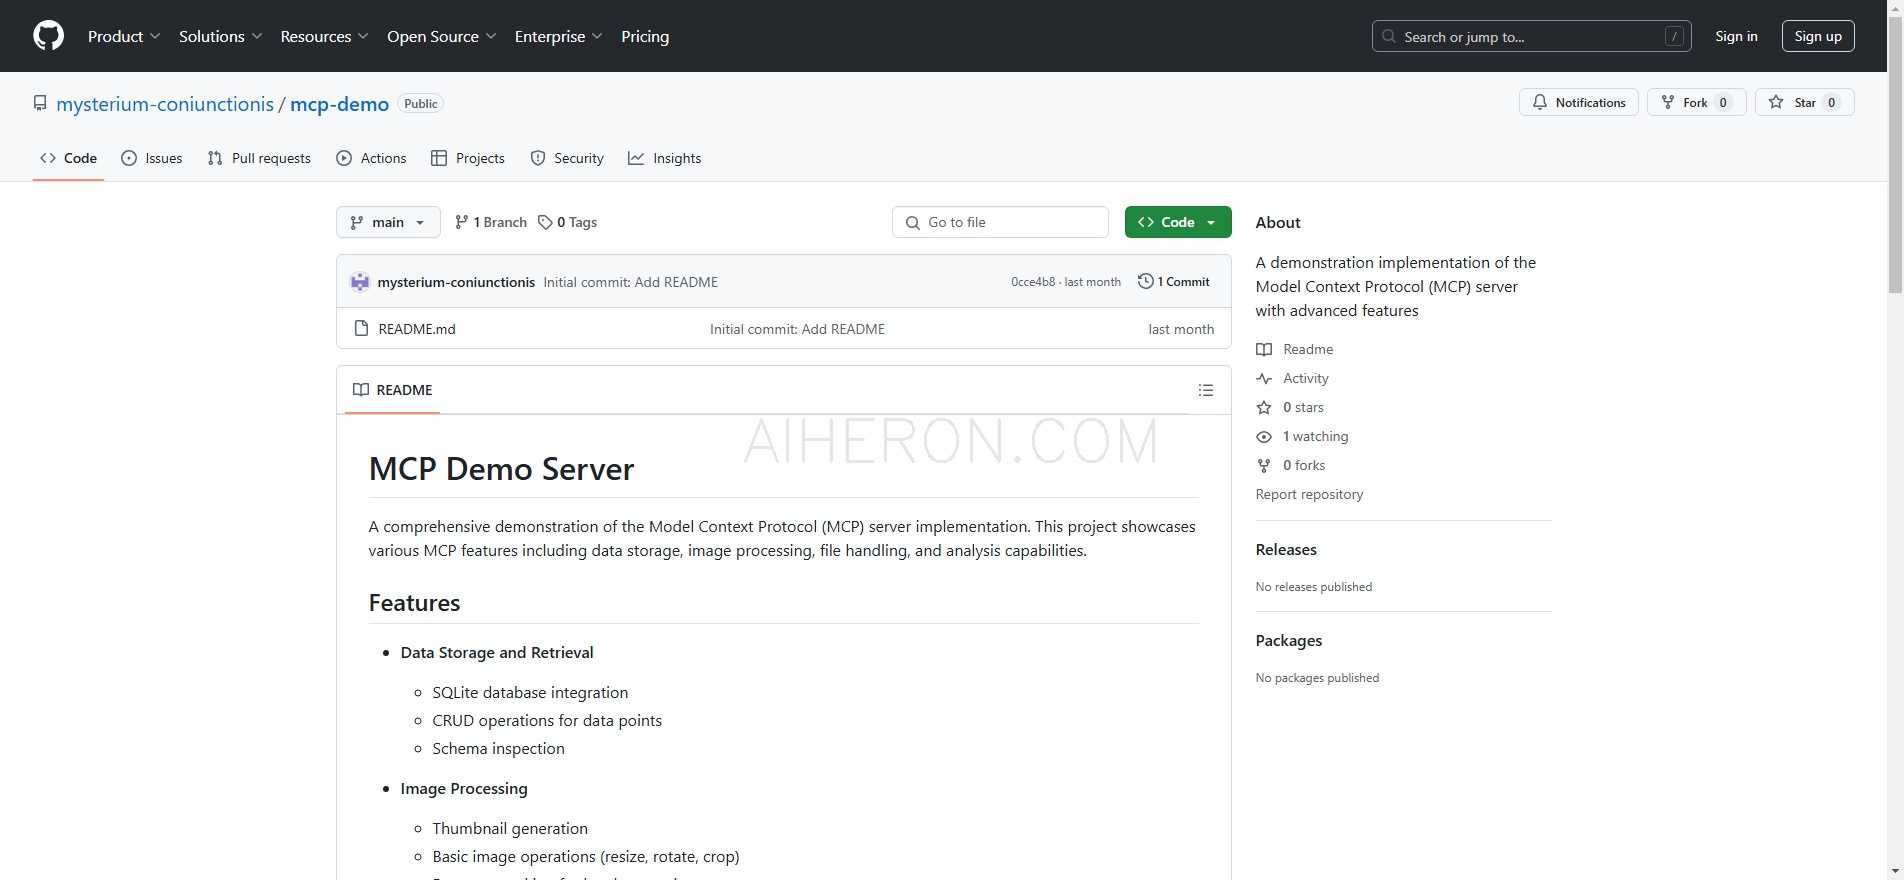The image size is (1904, 880).
Task: Click the eye icon next to watching
Action: (x=1264, y=436)
